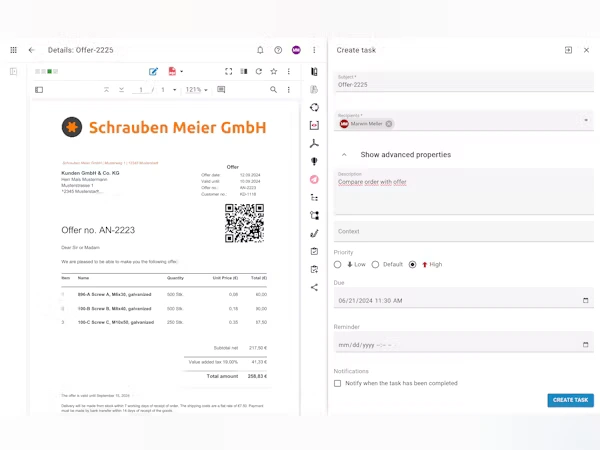Open the 121% zoom level dropdown

coord(196,90)
